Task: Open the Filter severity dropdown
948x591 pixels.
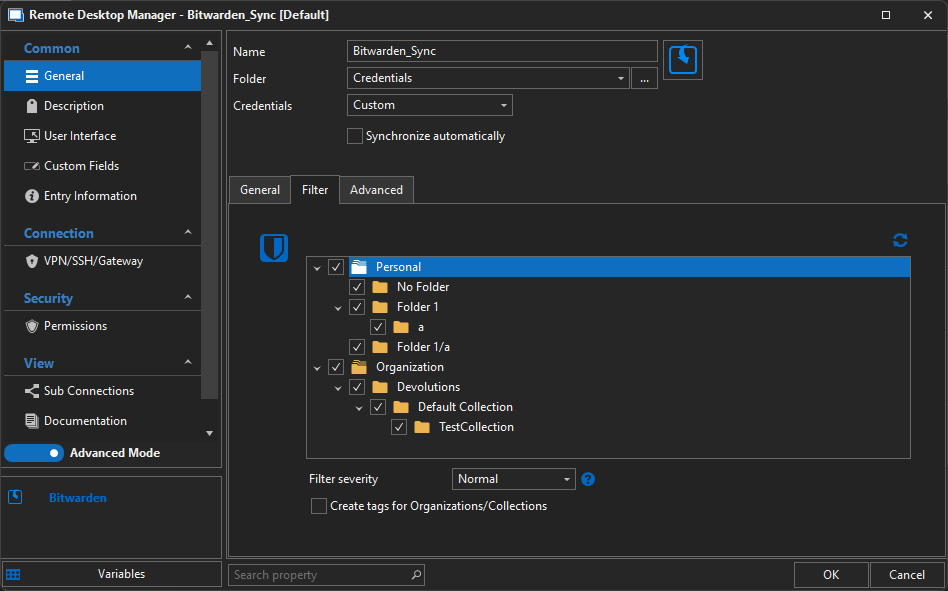Action: tap(514, 479)
